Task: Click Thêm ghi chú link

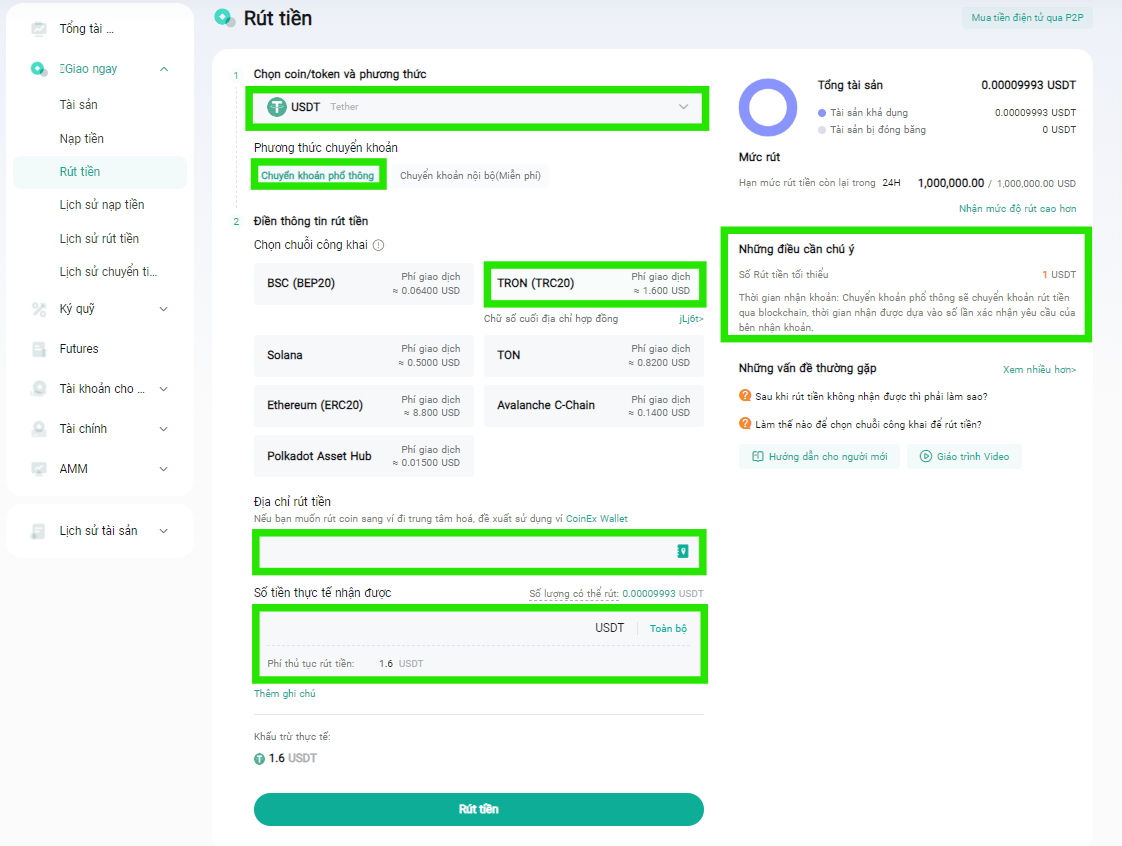Action: point(285,694)
